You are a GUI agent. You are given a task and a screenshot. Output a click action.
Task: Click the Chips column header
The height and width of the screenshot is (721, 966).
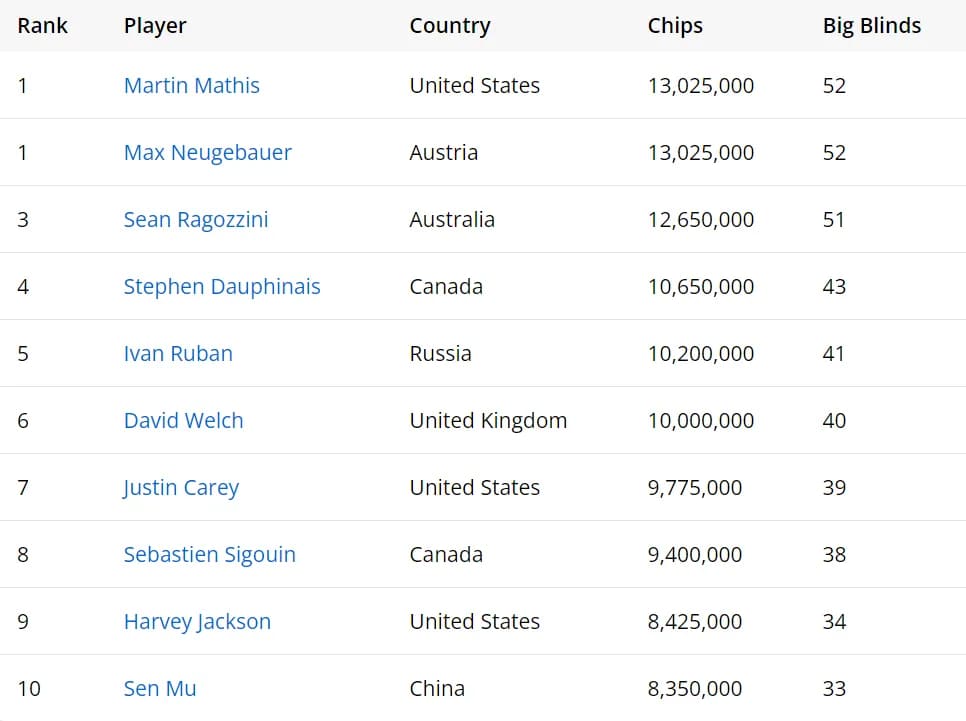tap(675, 26)
